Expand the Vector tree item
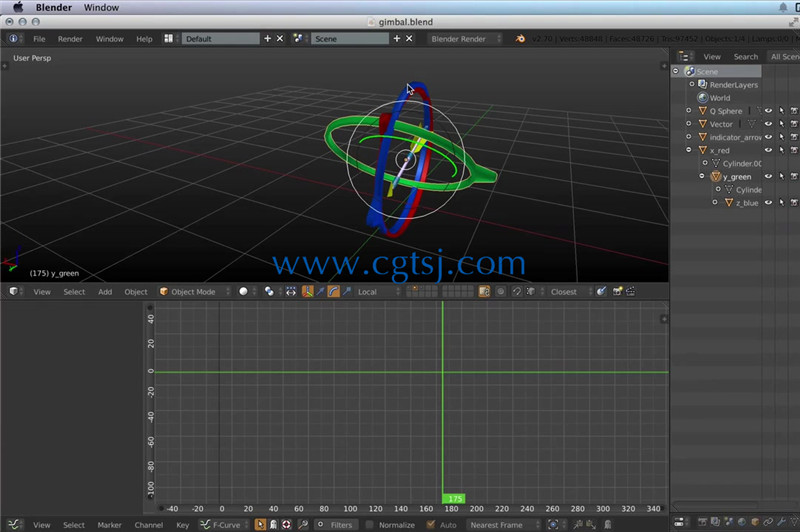The height and width of the screenshot is (532, 800). pyautogui.click(x=689, y=124)
